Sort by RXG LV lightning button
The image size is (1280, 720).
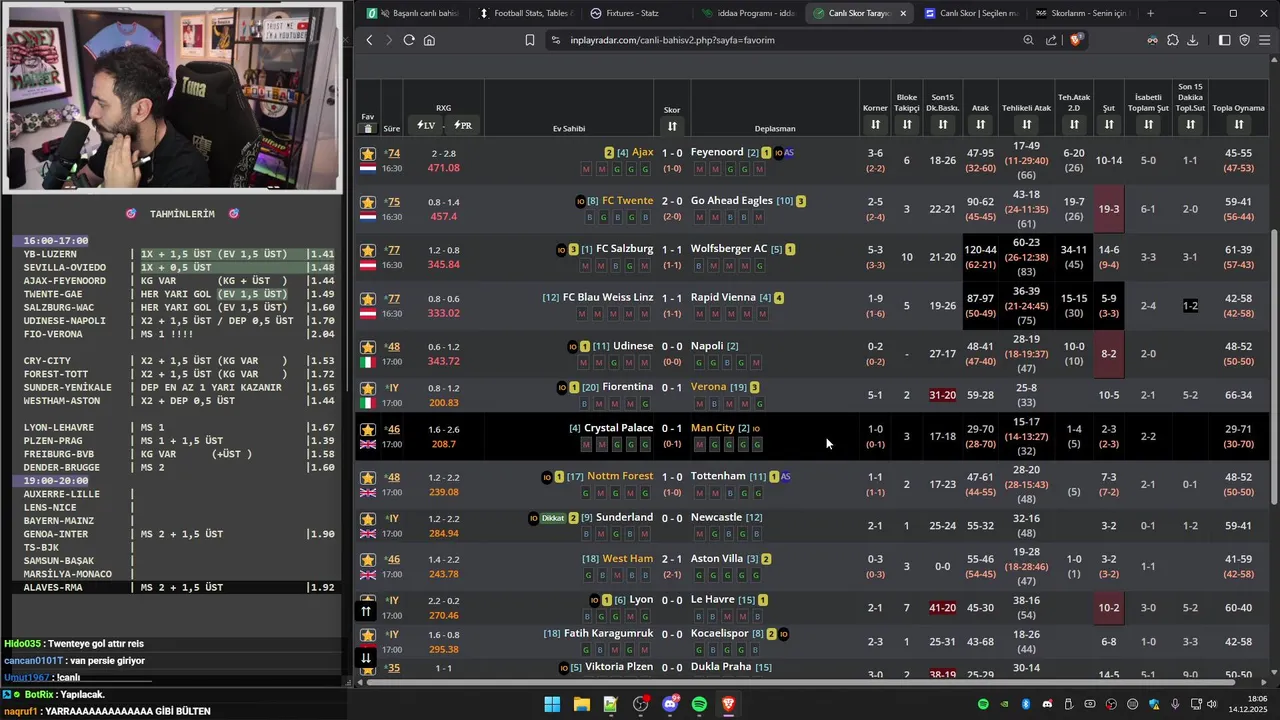426,125
